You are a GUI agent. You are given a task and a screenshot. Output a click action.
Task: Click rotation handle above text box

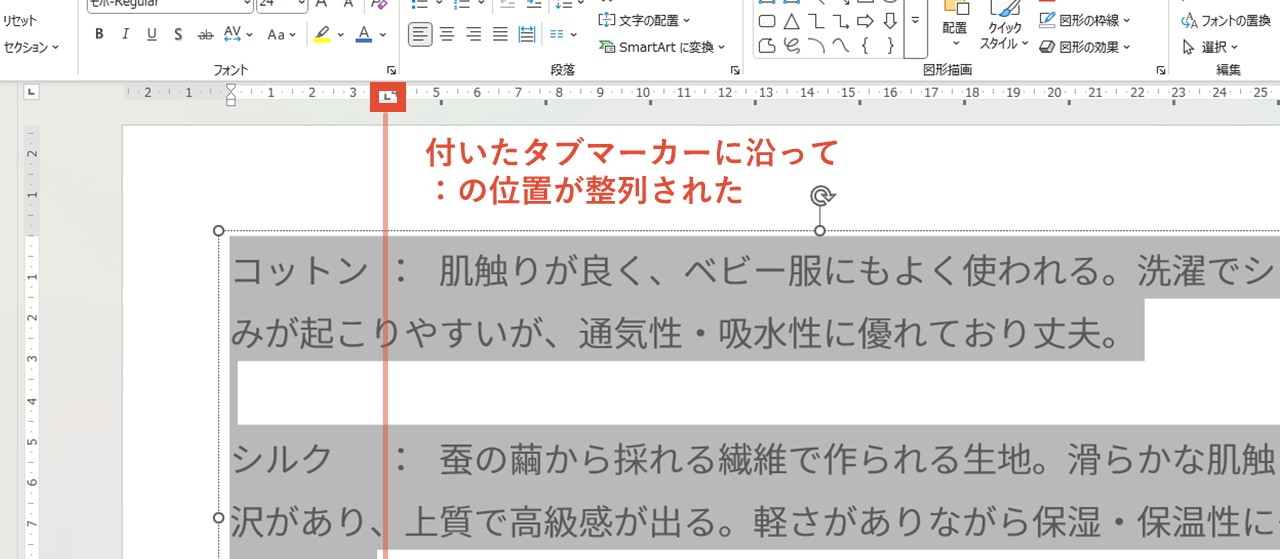[x=820, y=196]
